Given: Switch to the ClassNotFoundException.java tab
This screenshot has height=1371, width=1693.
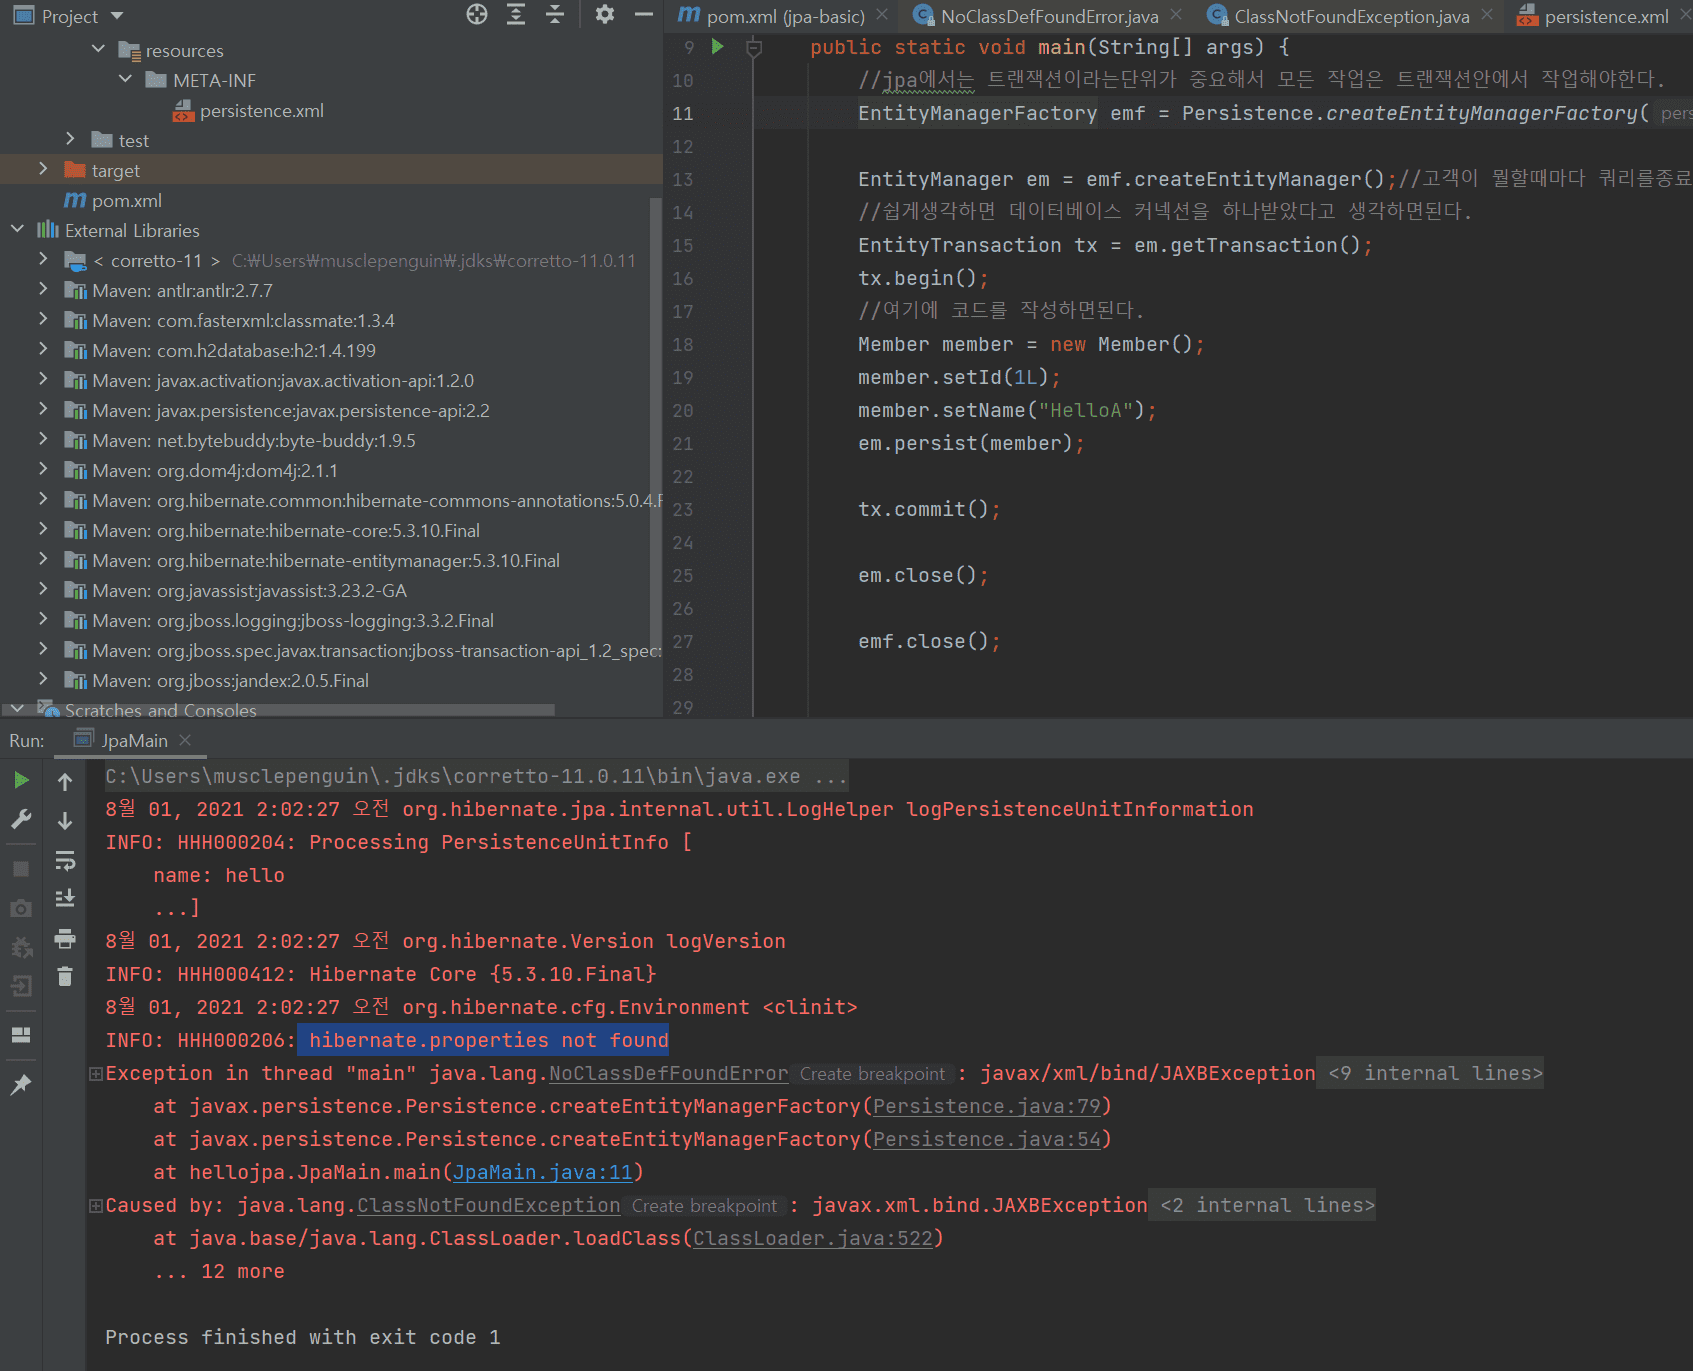Looking at the screenshot, I should click(1351, 16).
